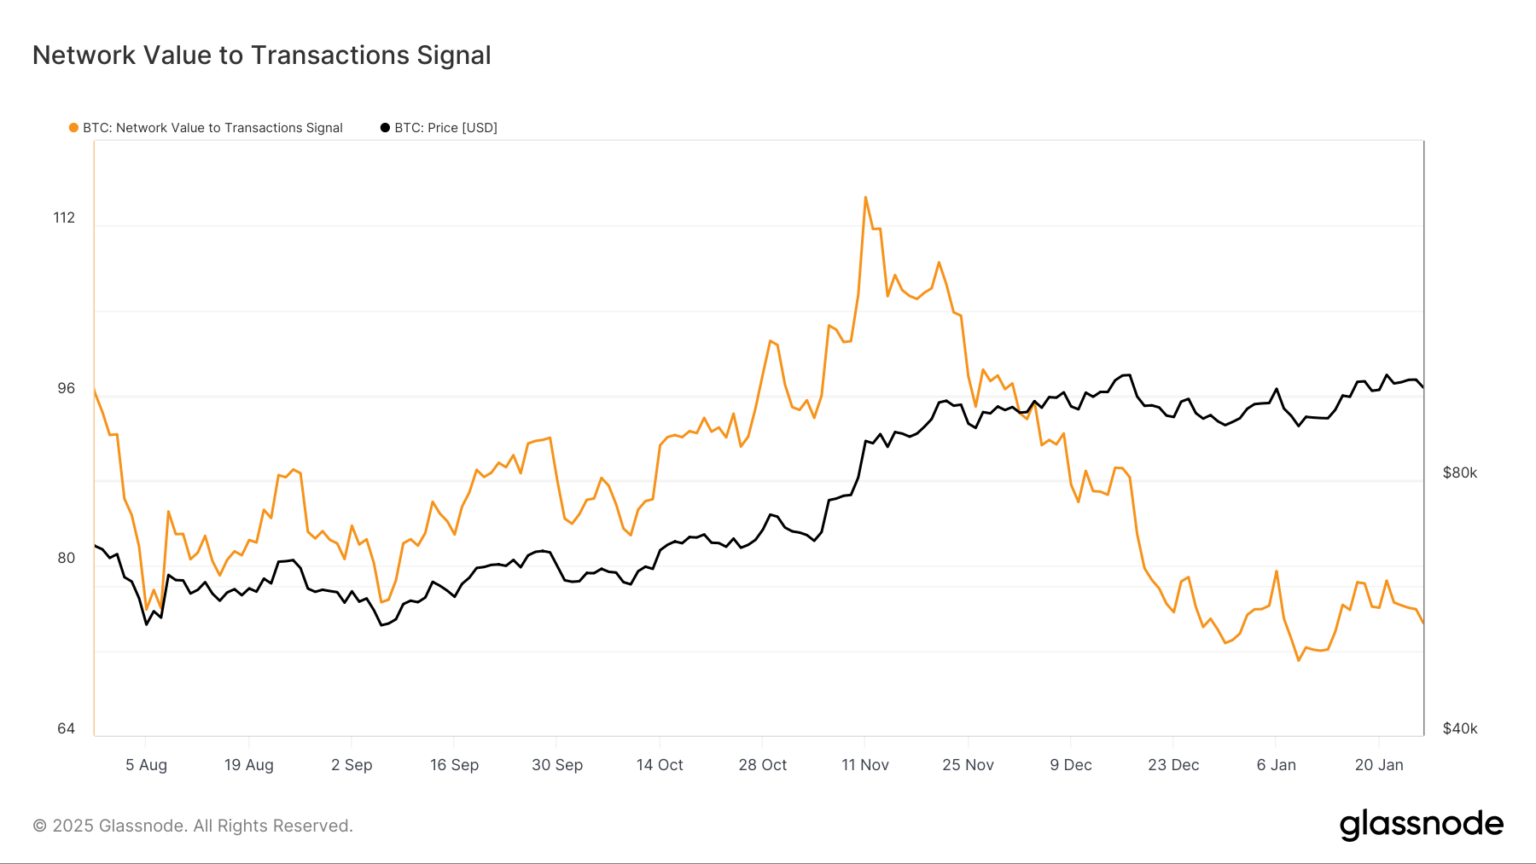Select the '11 Nov' date label
This screenshot has height=864, width=1536.
(865, 765)
